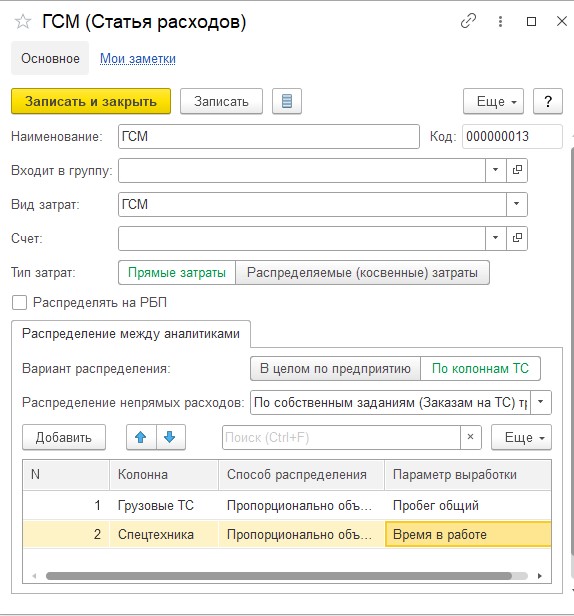The width and height of the screenshot is (574, 616).
Task: Switch distribution to В целом по предприятию
Action: pos(335,368)
